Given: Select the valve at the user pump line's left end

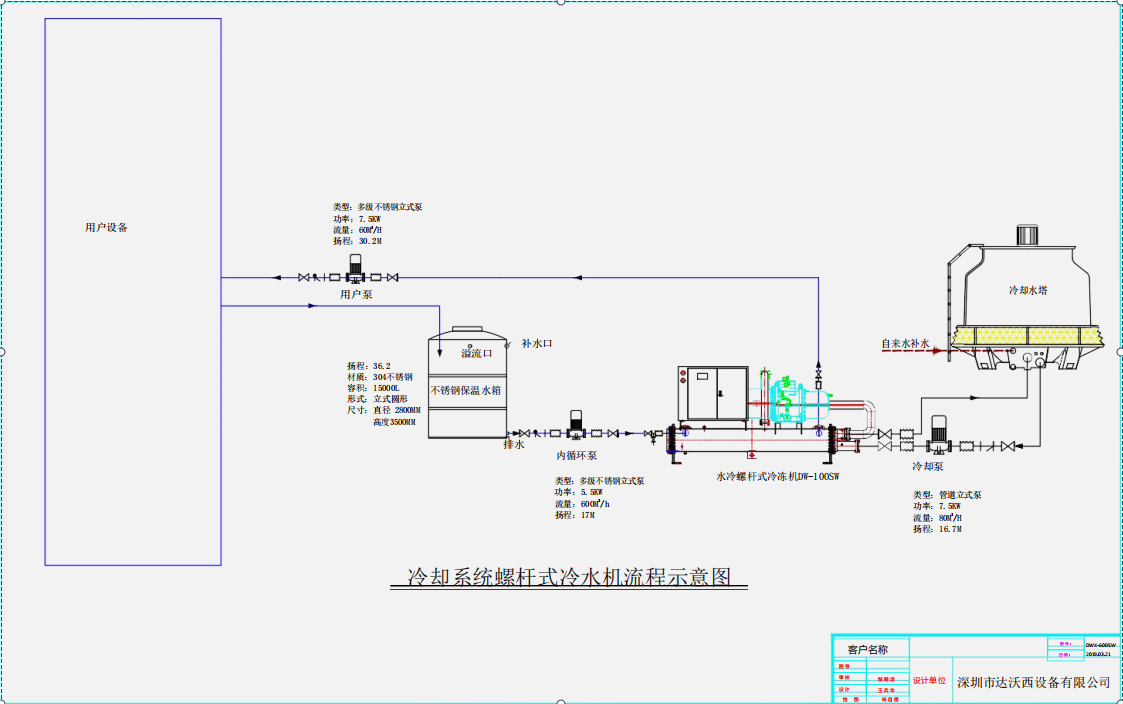Looking at the screenshot, I should point(304,277).
